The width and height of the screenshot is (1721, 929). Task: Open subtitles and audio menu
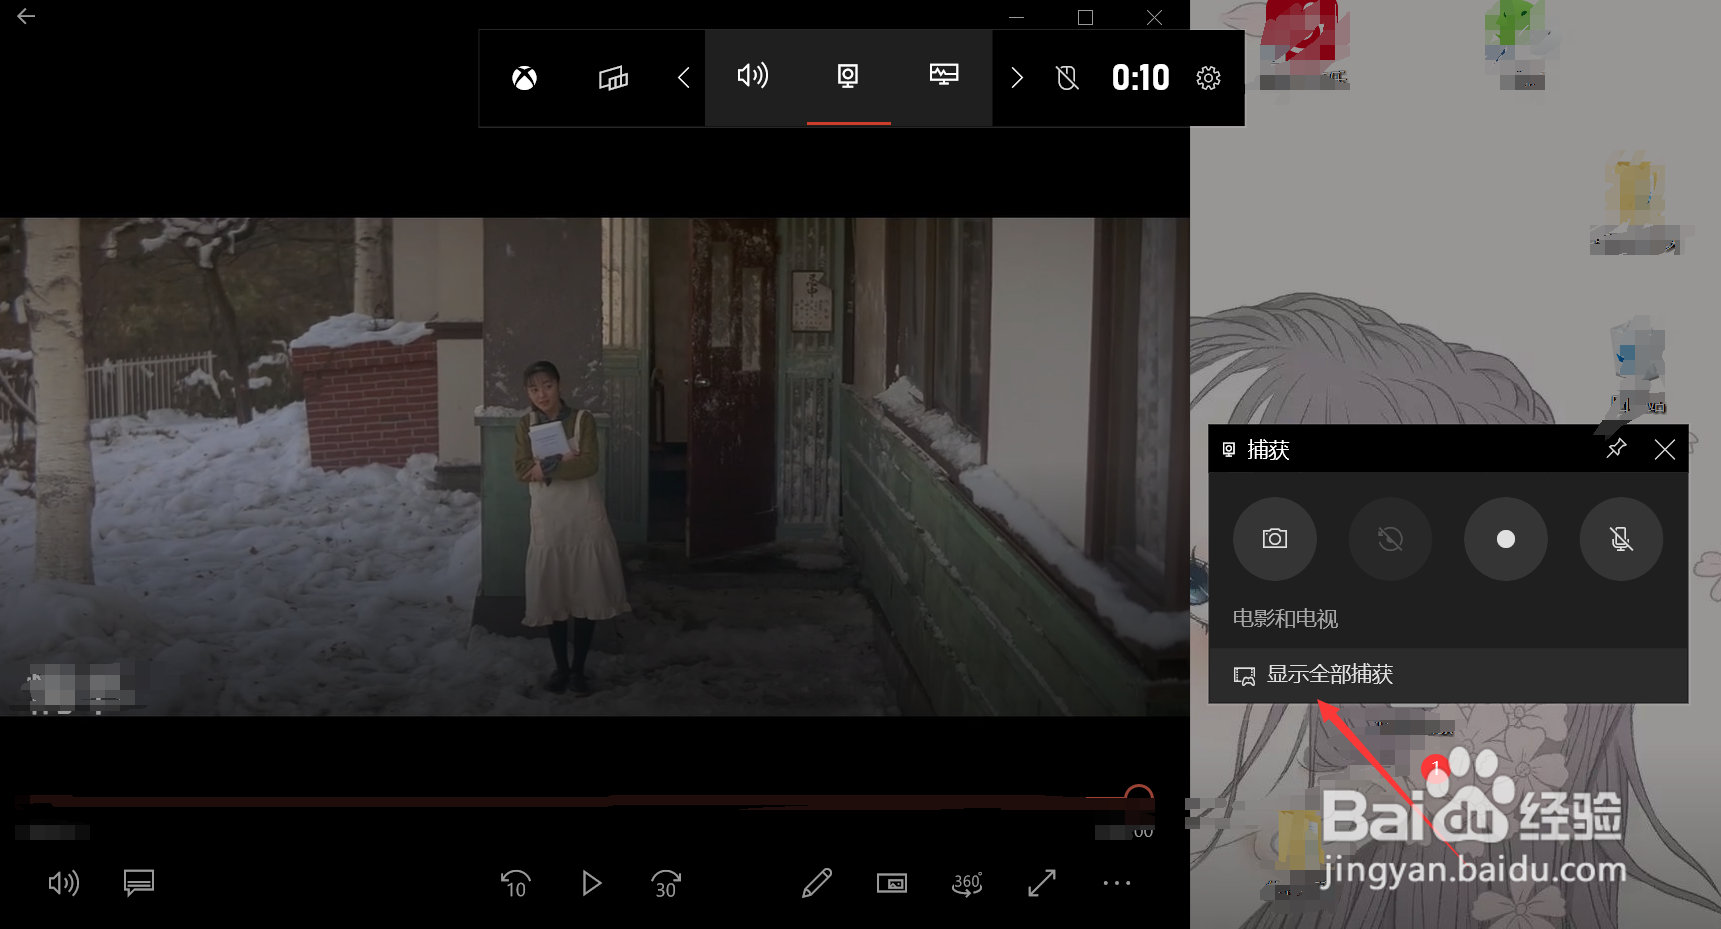click(139, 883)
